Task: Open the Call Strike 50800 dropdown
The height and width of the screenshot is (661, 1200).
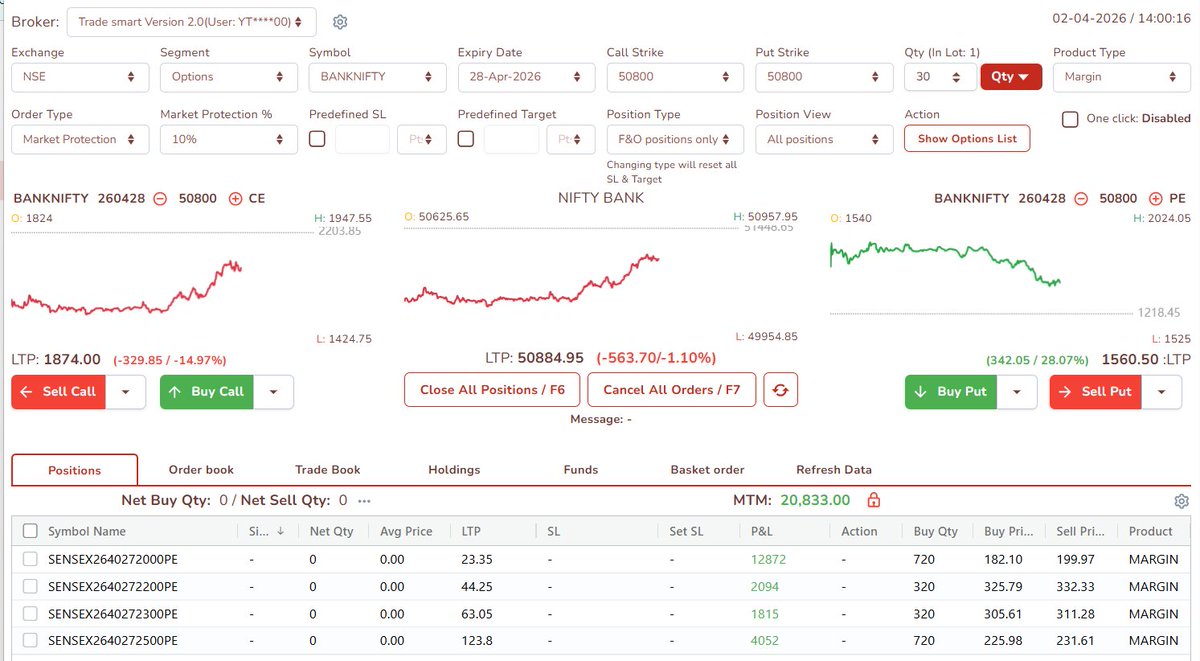Action: pos(676,77)
